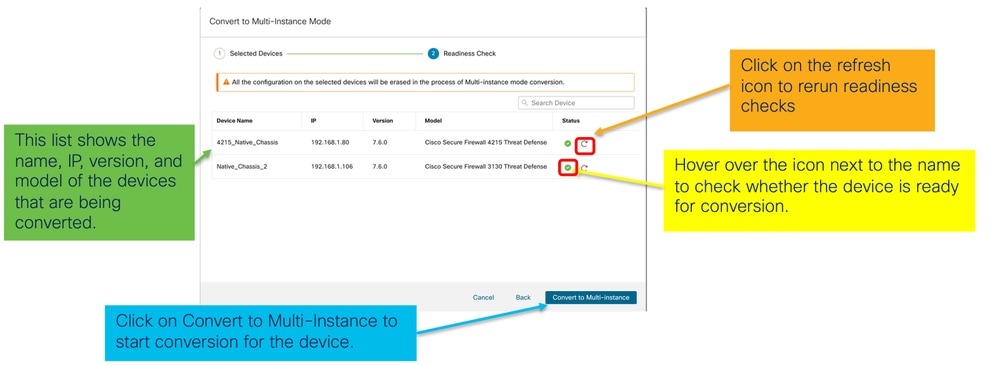Go Back to the previous step
The height and width of the screenshot is (366, 999).
click(x=523, y=298)
